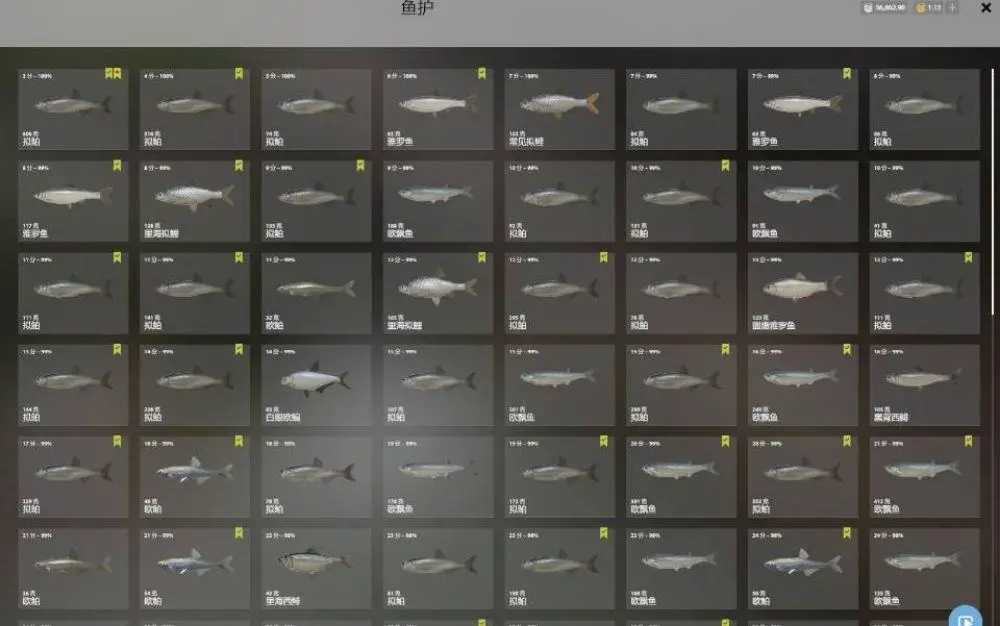Select the 常见拟鲤 fish card
This screenshot has height=626, width=1000.
pos(559,109)
